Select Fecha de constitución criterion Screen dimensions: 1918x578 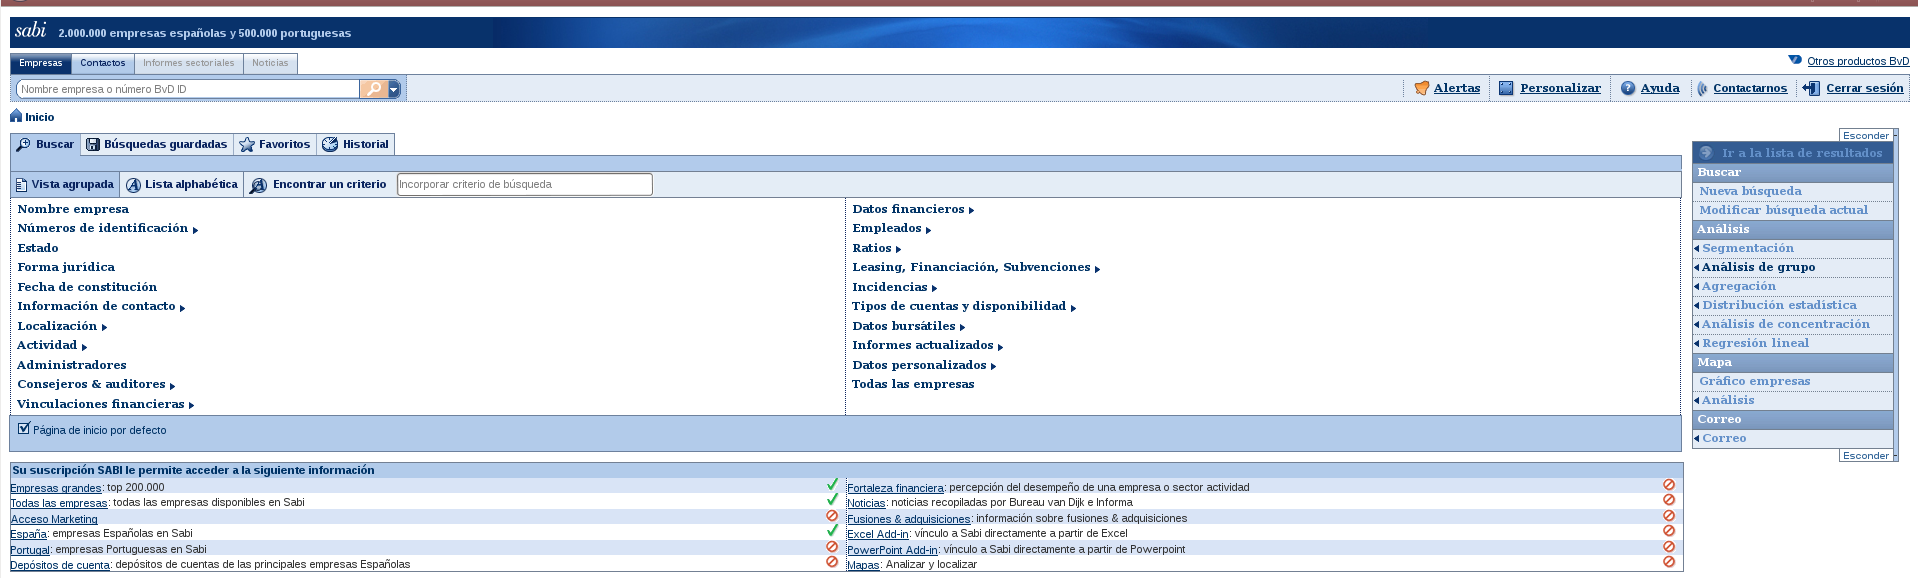coord(87,287)
